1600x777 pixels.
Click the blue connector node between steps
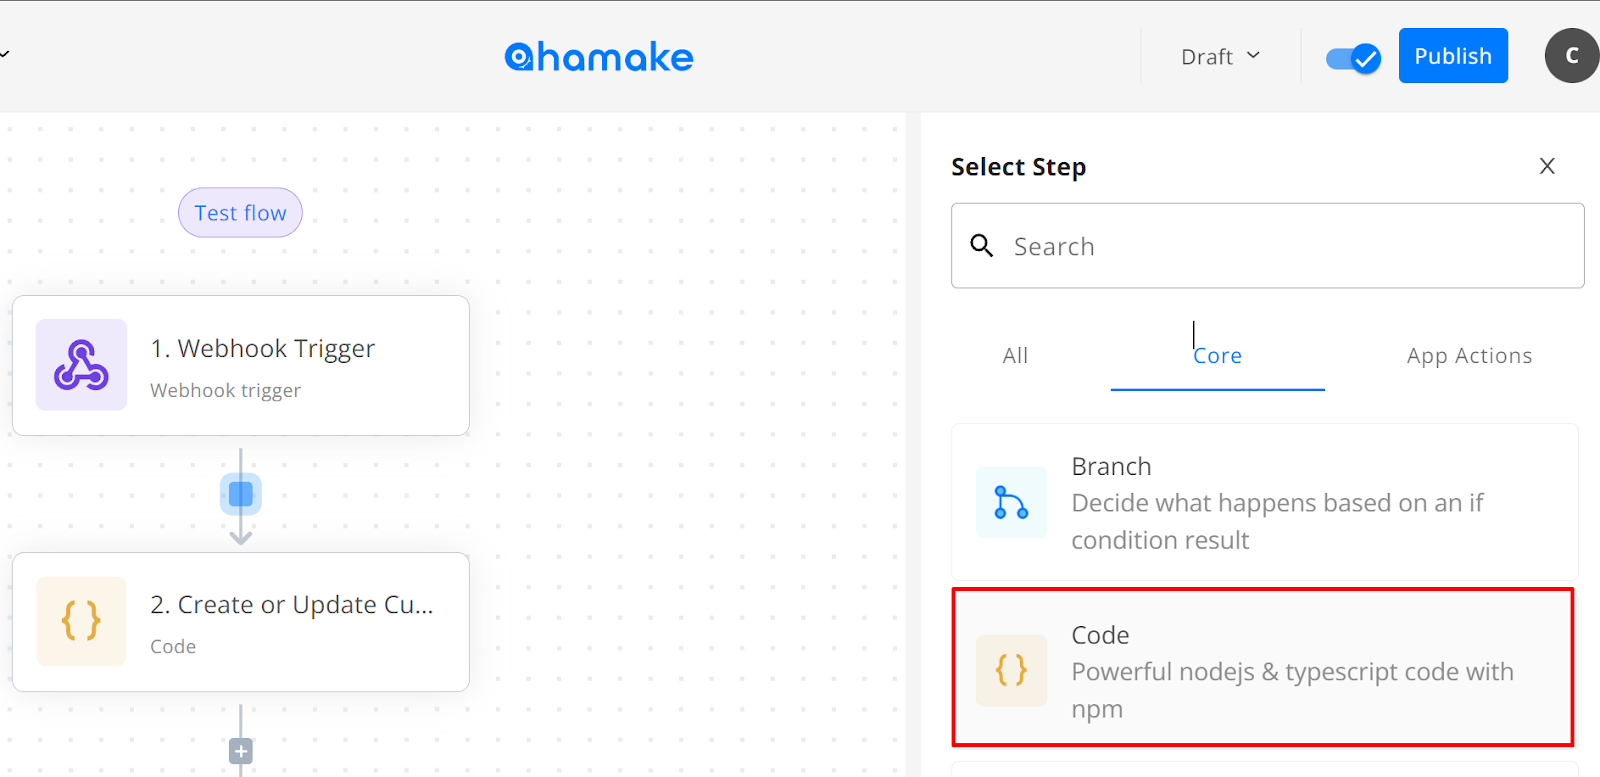click(241, 494)
